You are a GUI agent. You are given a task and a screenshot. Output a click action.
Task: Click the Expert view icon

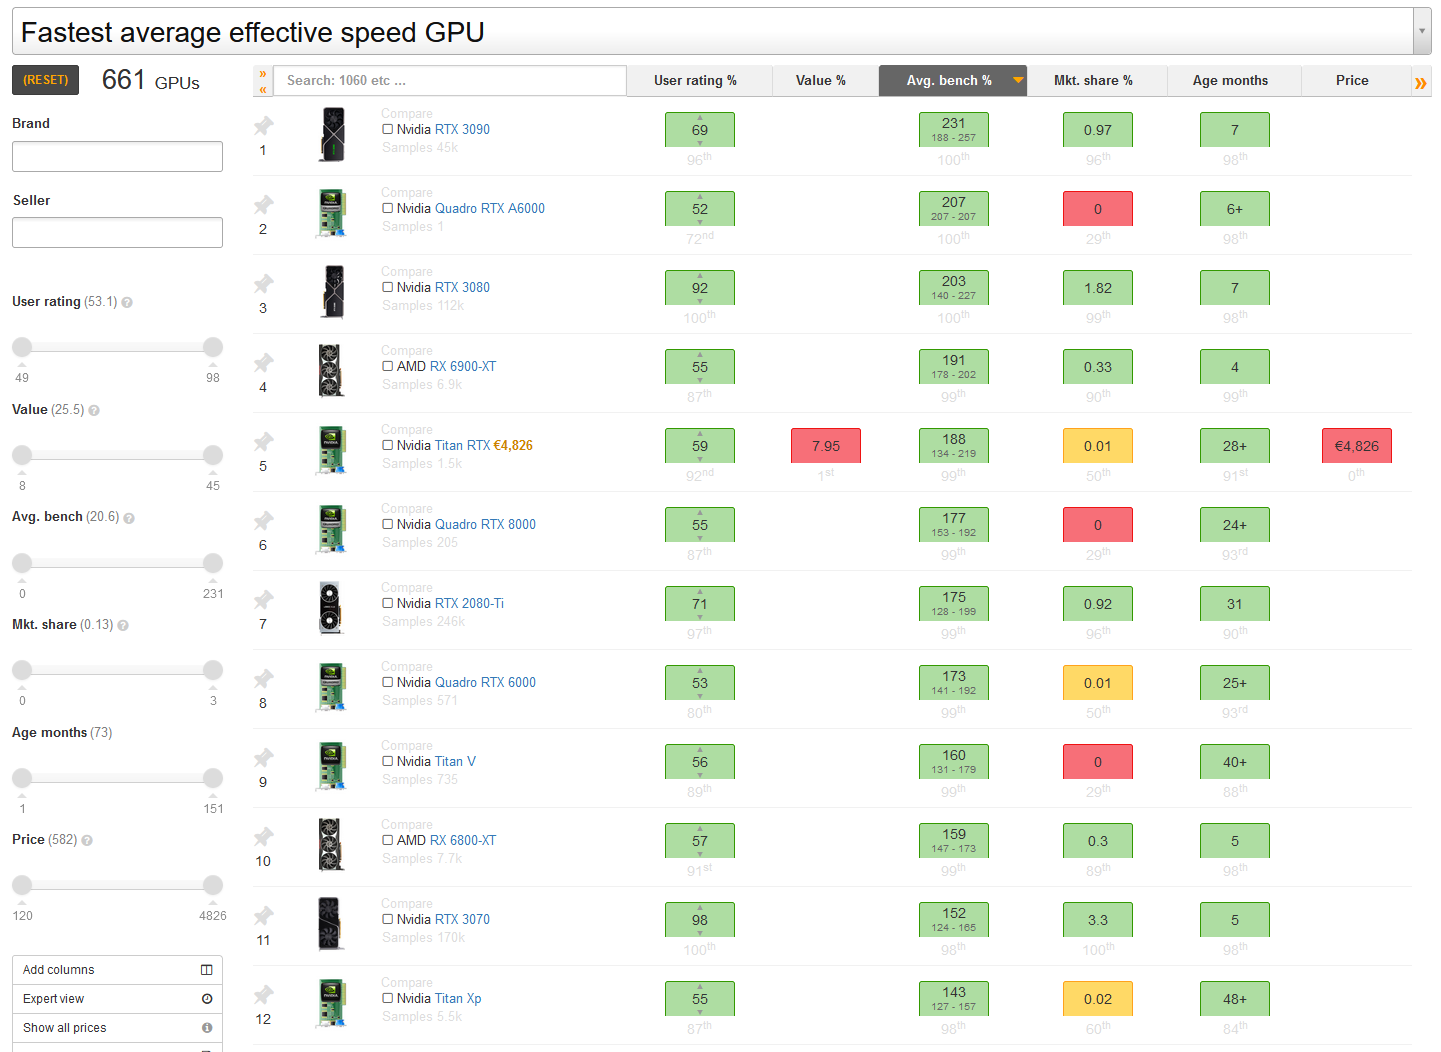[206, 999]
